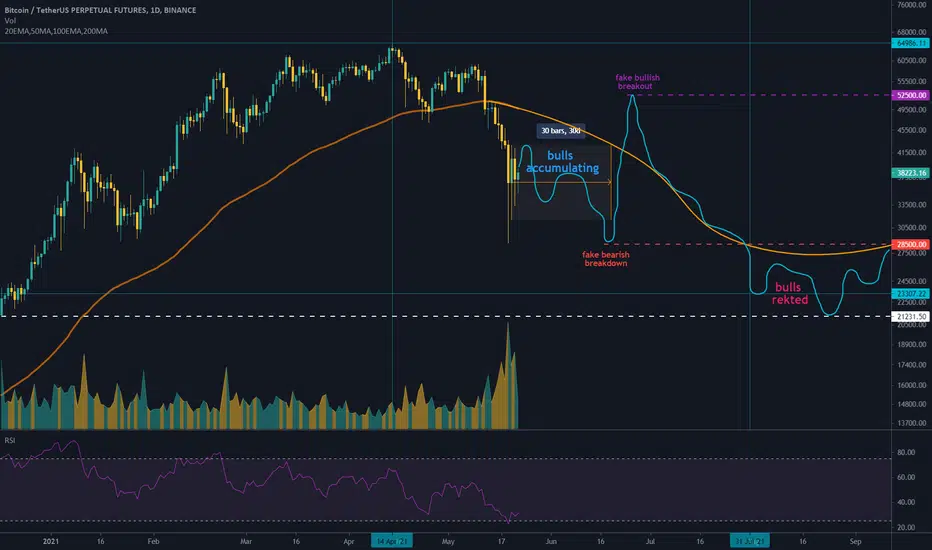
Task: Select the white dashed horizontal line
Action: click(x=446, y=316)
